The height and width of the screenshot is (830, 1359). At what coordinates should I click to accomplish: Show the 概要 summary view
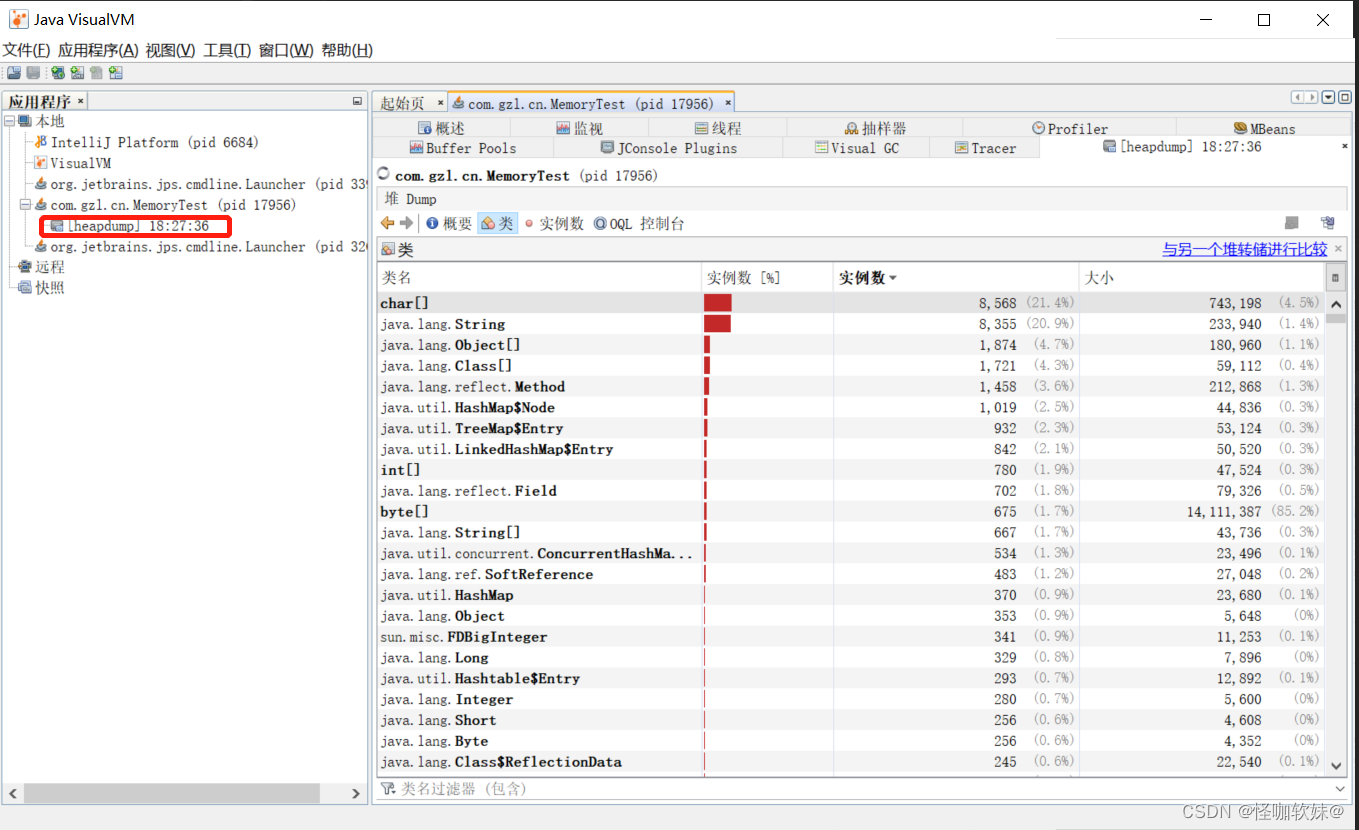point(449,224)
